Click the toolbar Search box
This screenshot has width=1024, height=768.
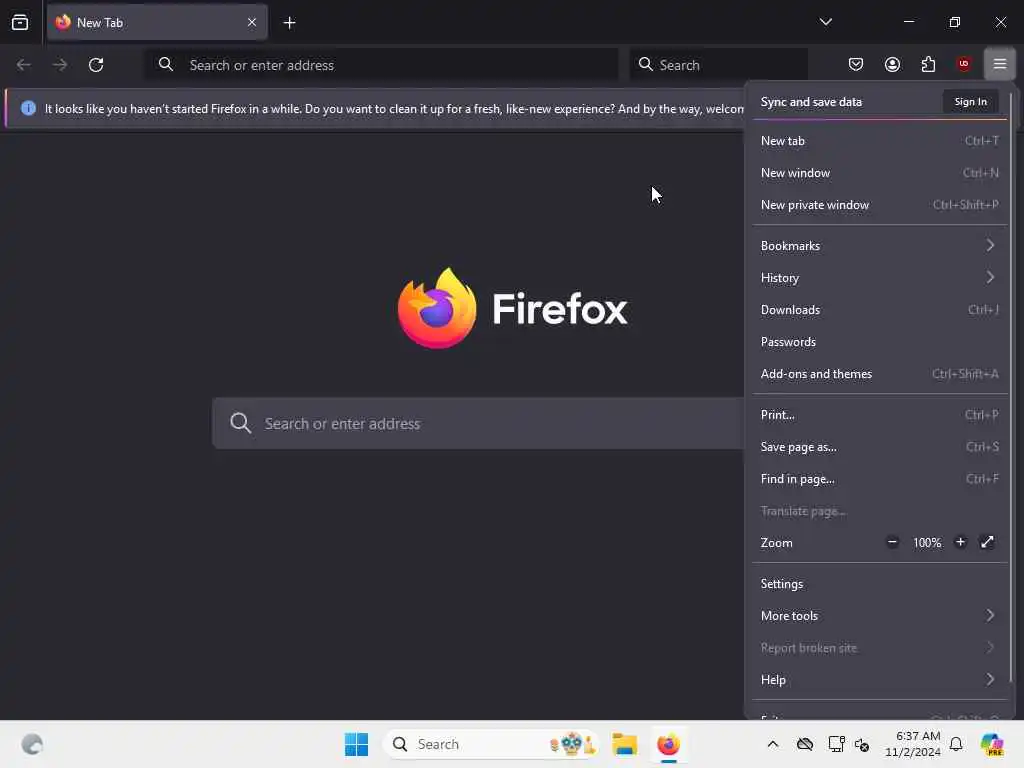718,65
